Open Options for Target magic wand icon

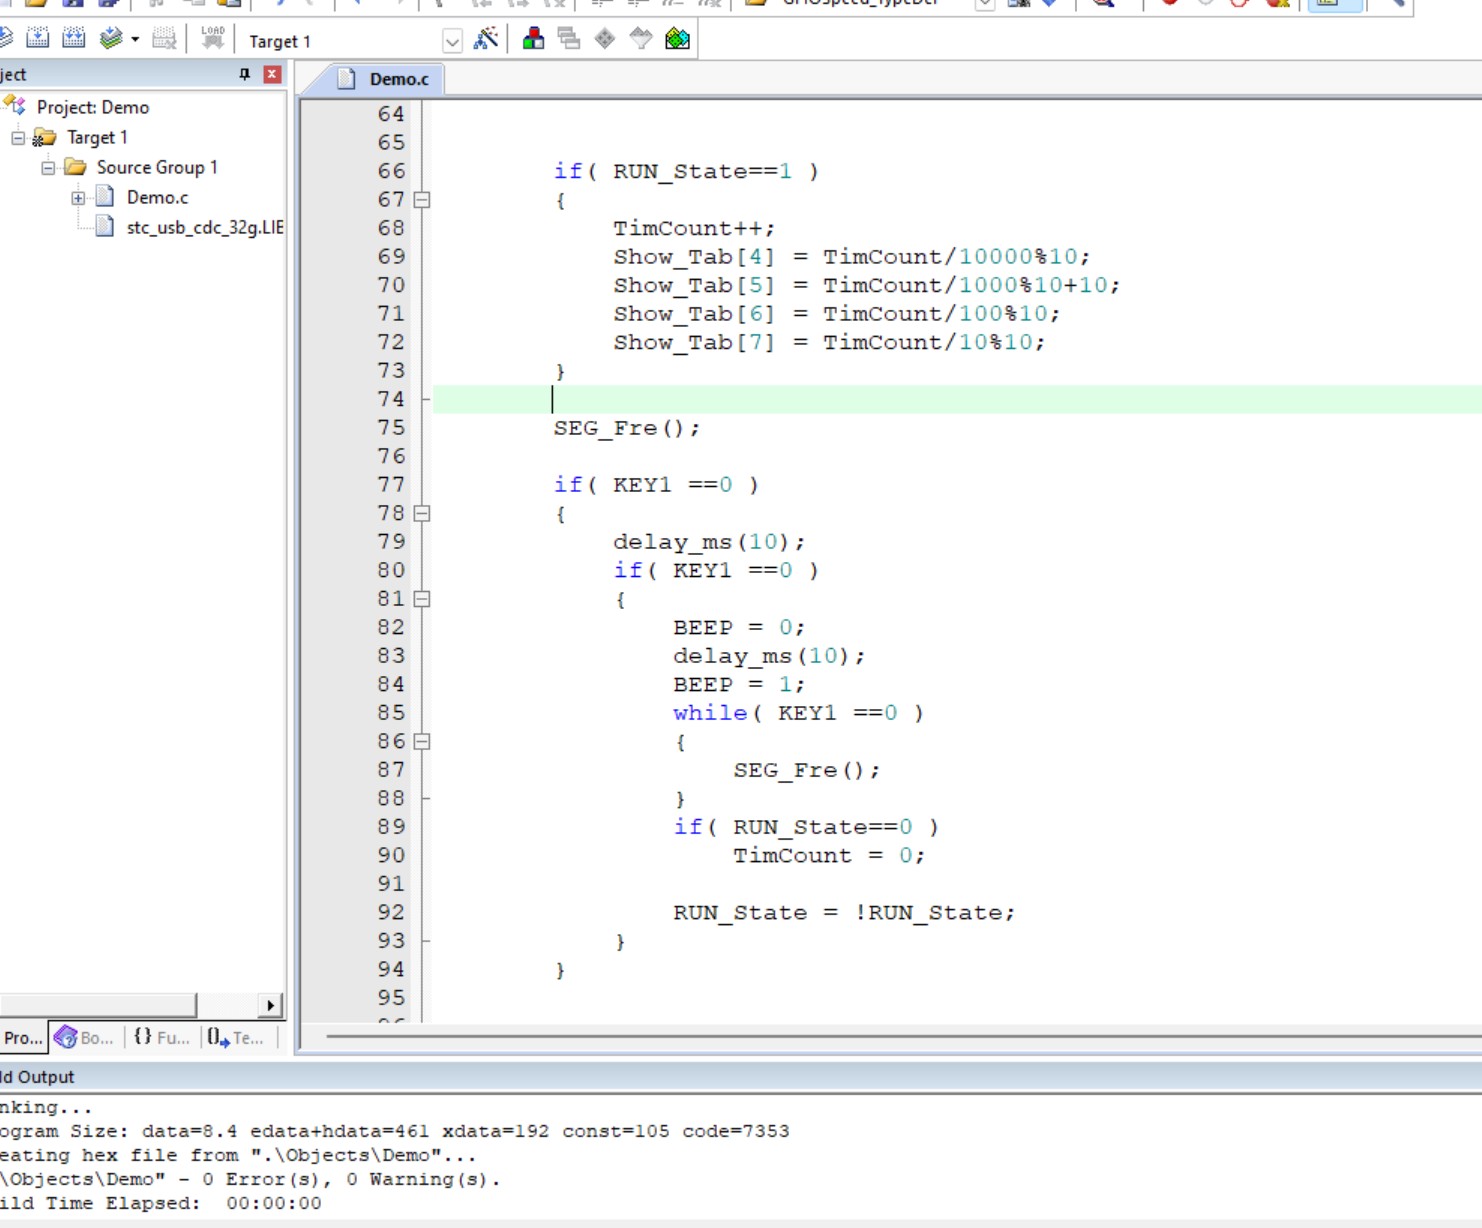coord(486,39)
